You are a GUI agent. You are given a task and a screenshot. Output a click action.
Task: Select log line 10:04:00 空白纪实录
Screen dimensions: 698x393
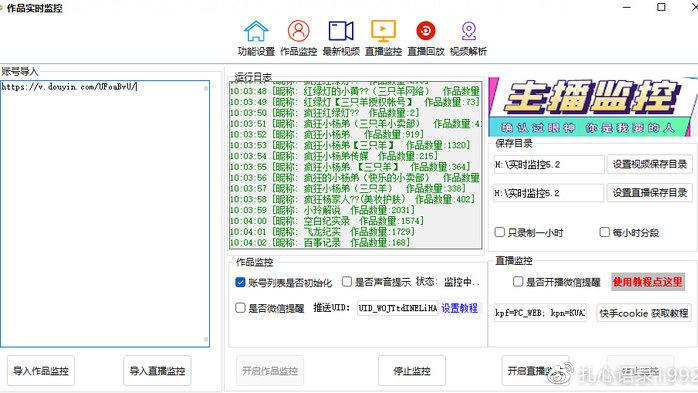(x=327, y=221)
